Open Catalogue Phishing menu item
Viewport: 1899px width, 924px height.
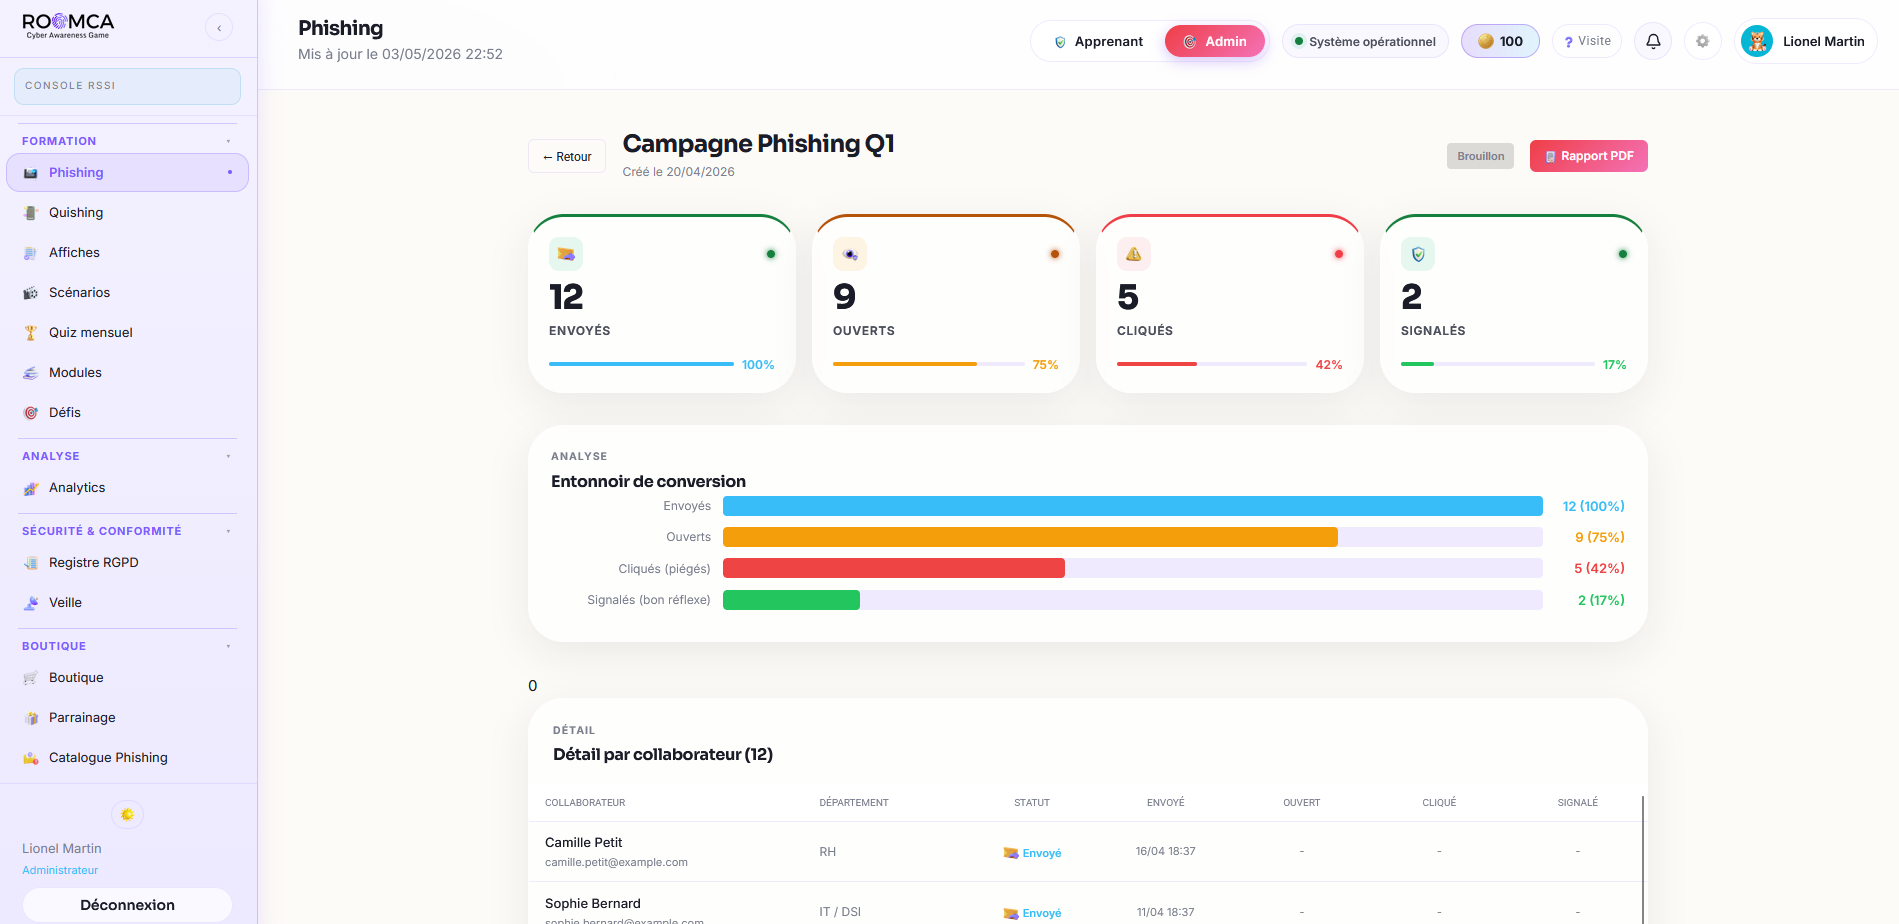coord(127,758)
